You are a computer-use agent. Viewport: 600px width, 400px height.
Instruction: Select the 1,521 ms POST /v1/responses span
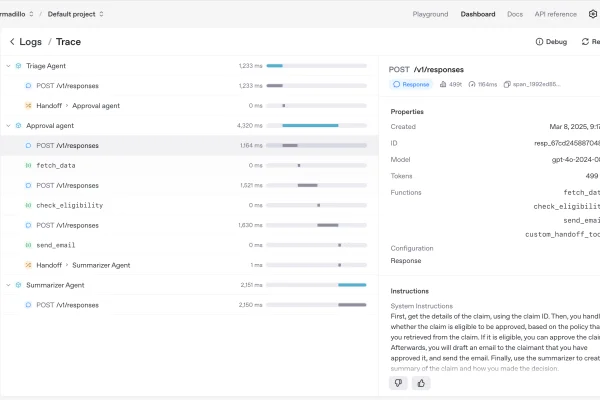pos(190,185)
